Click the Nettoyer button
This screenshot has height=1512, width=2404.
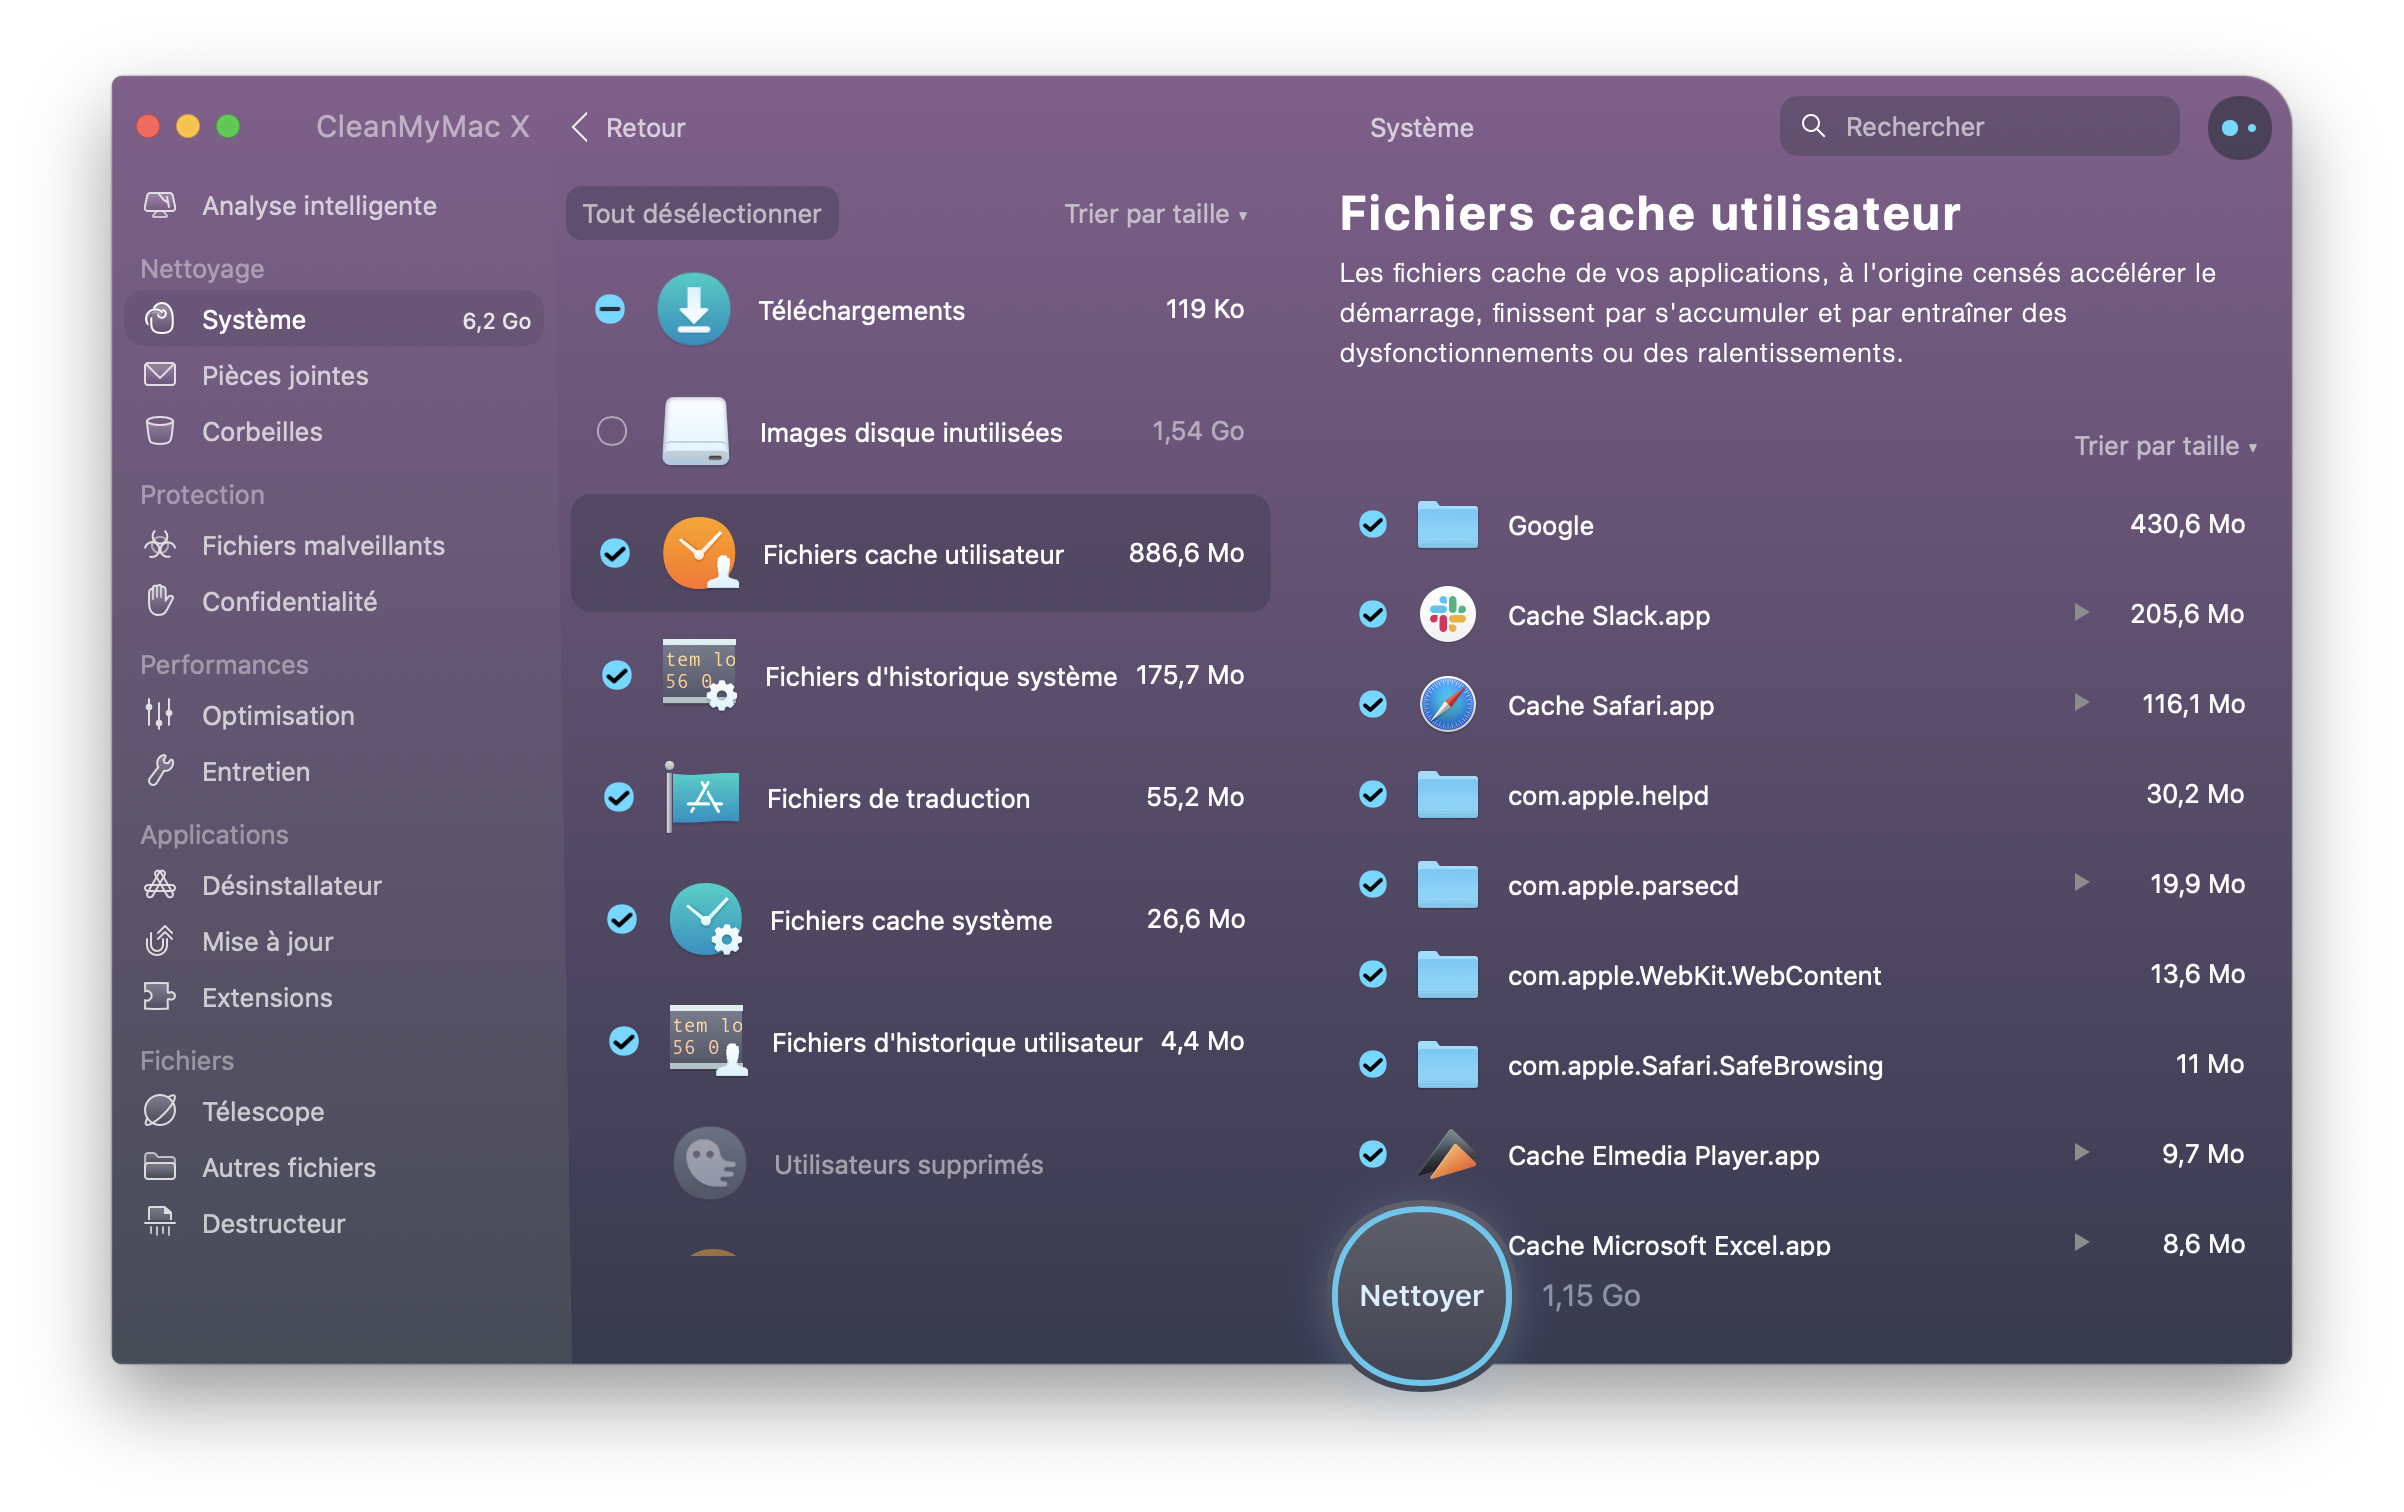(1421, 1296)
